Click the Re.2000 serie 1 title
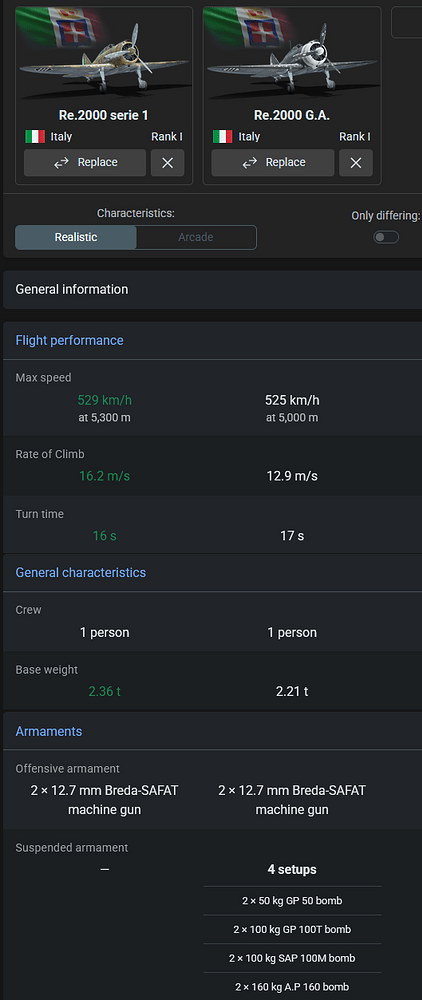Image resolution: width=422 pixels, height=1000 pixels. (104, 115)
